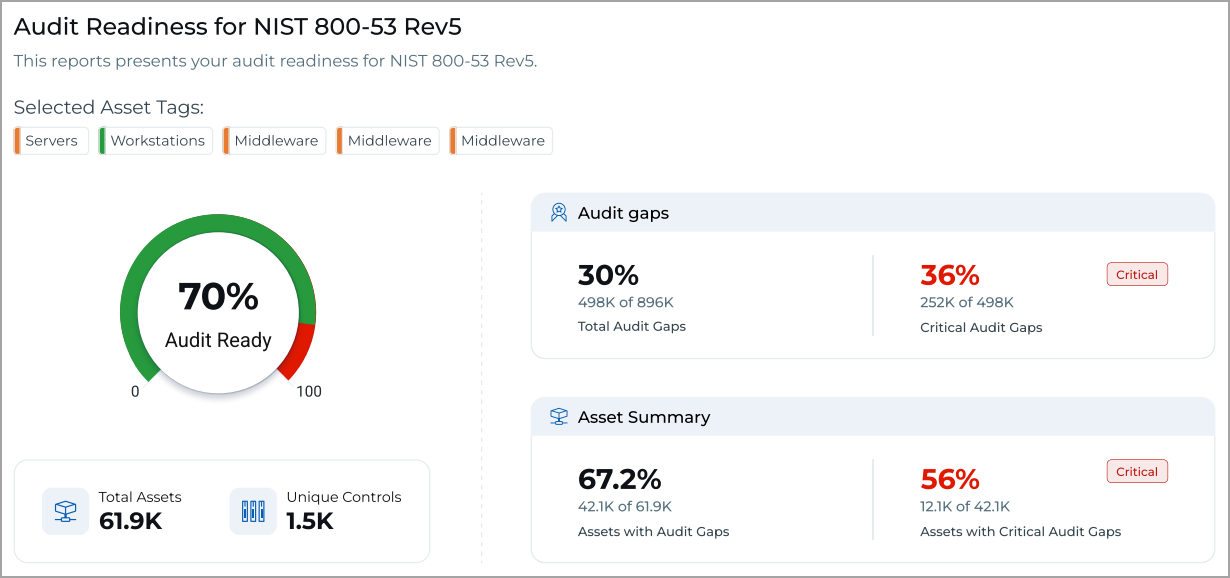Click the red 36% critical gaps value

(950, 275)
